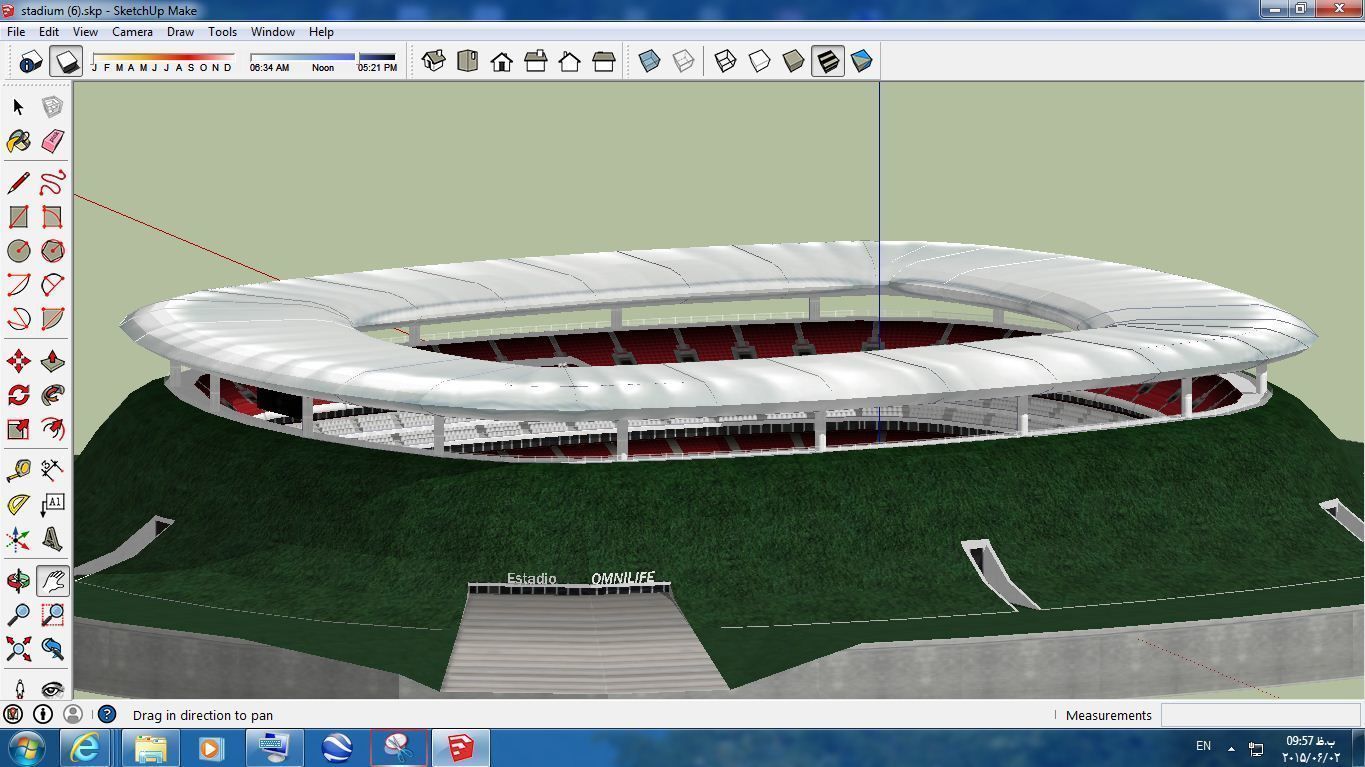Open the Draw menu
This screenshot has height=767, width=1365.
point(180,32)
